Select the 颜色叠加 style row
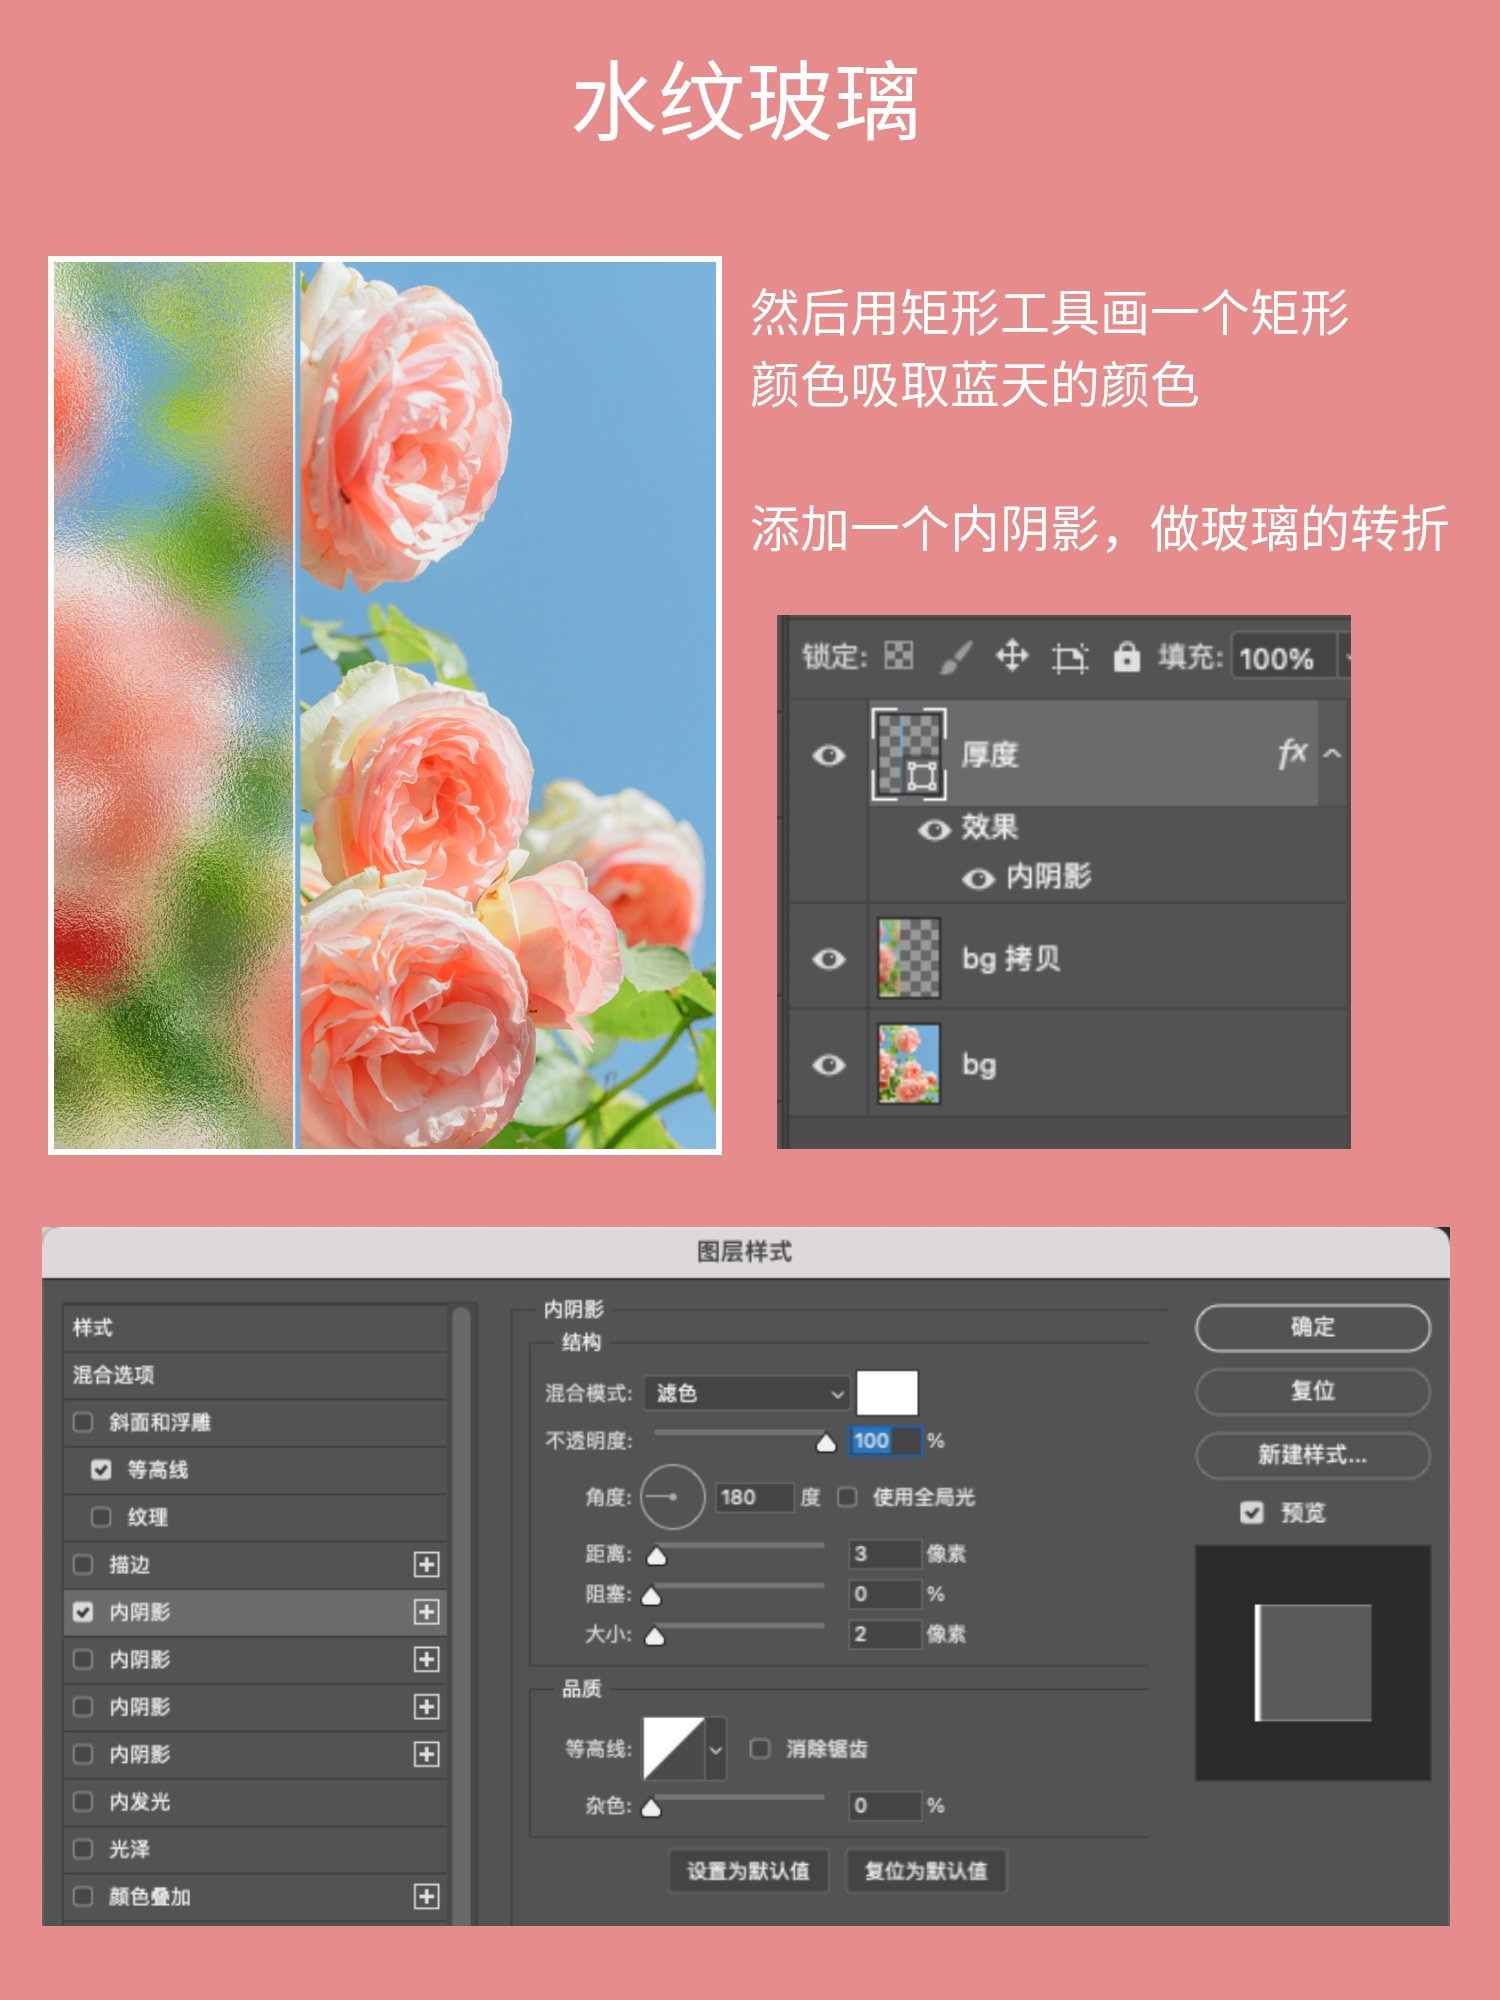Viewport: 1500px width, 2000px height. (x=255, y=1896)
